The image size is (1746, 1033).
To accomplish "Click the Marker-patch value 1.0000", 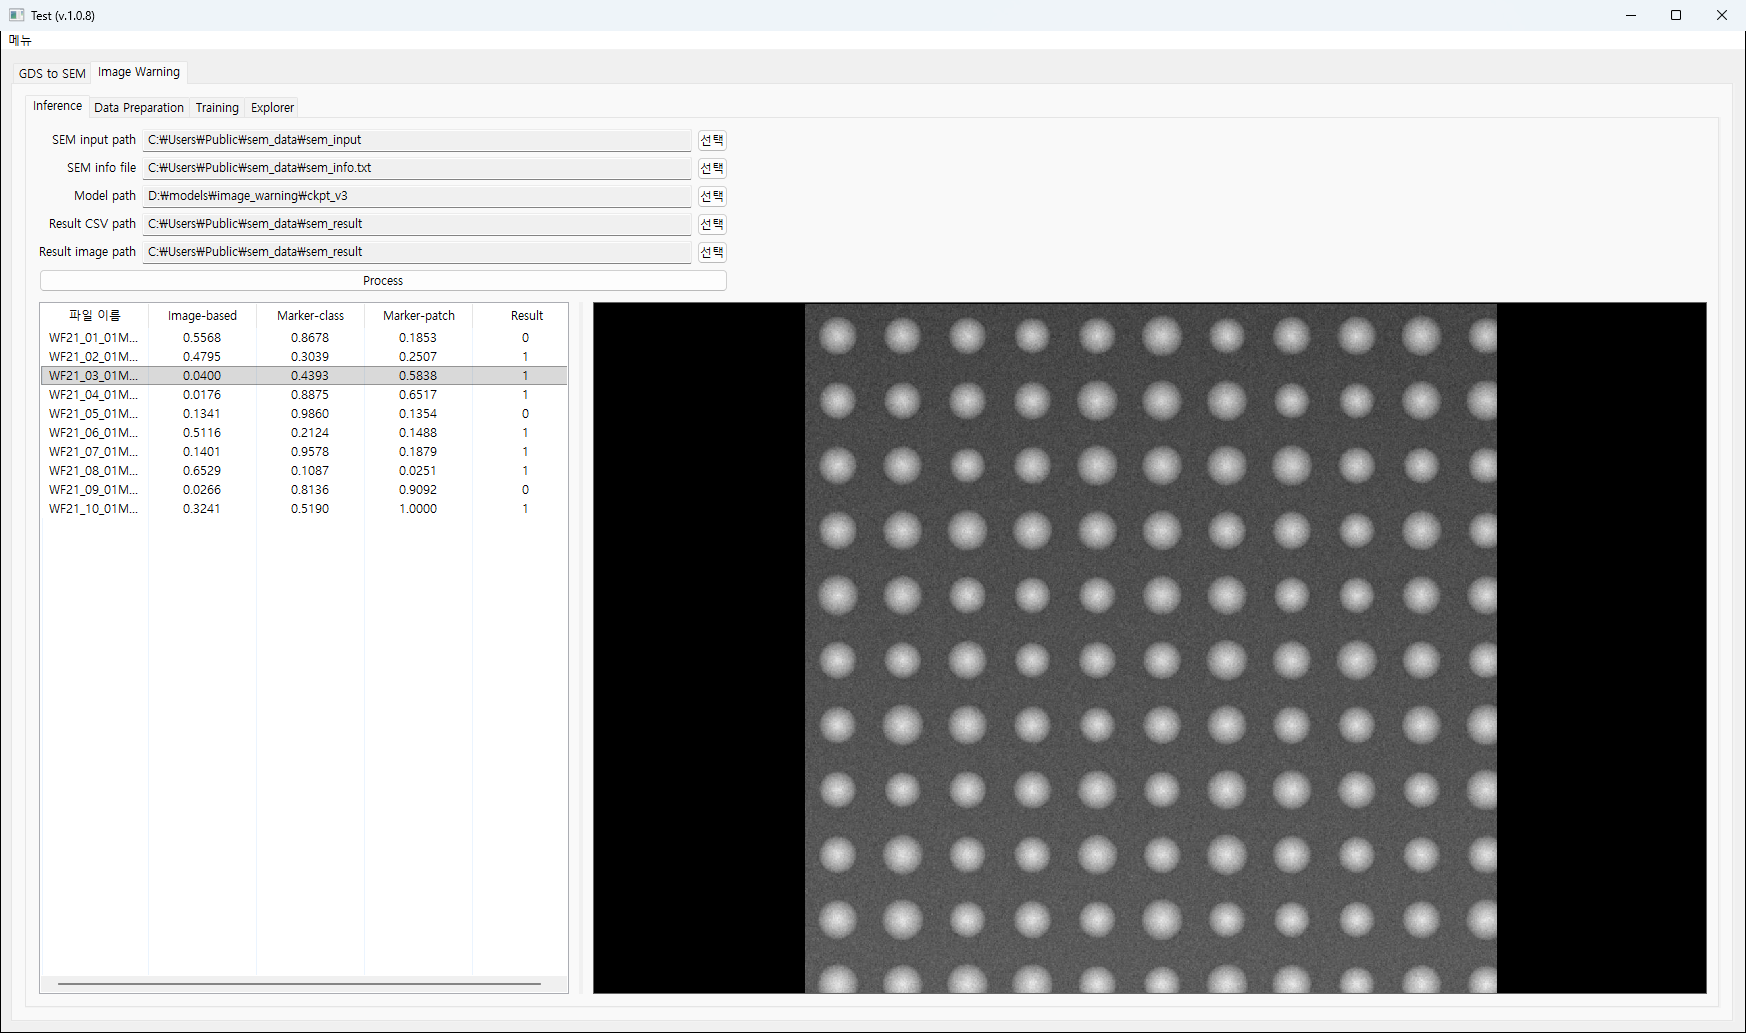I will tap(418, 509).
